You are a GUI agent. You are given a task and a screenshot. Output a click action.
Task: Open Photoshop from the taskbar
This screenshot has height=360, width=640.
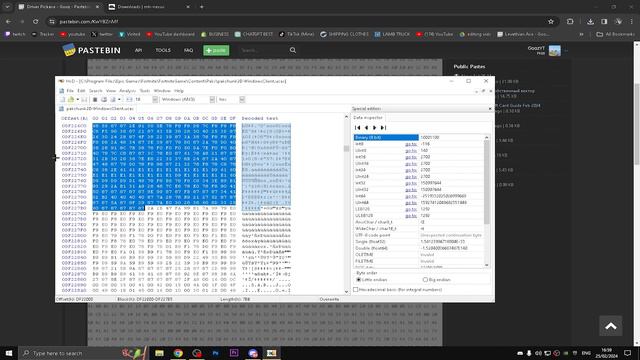click(216, 353)
